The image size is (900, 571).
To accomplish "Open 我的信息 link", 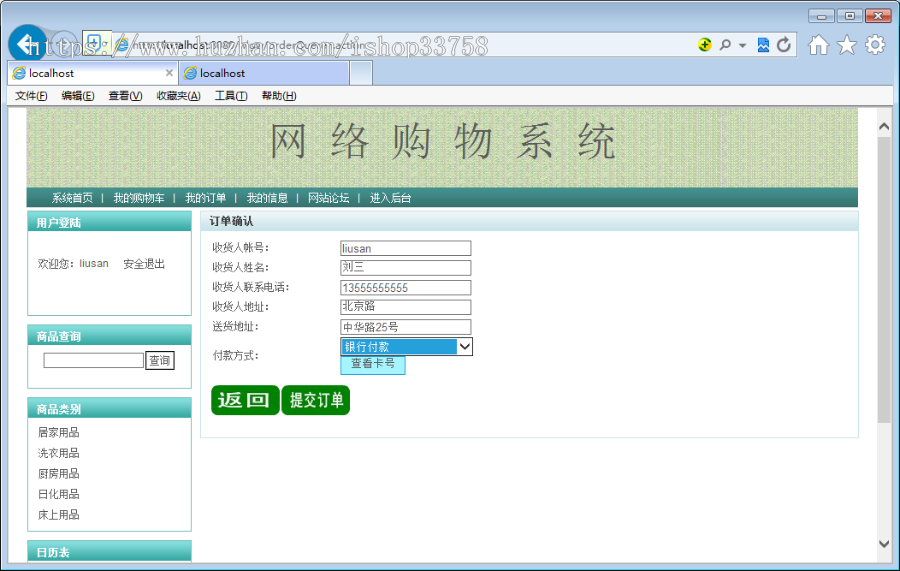I will 267,198.
